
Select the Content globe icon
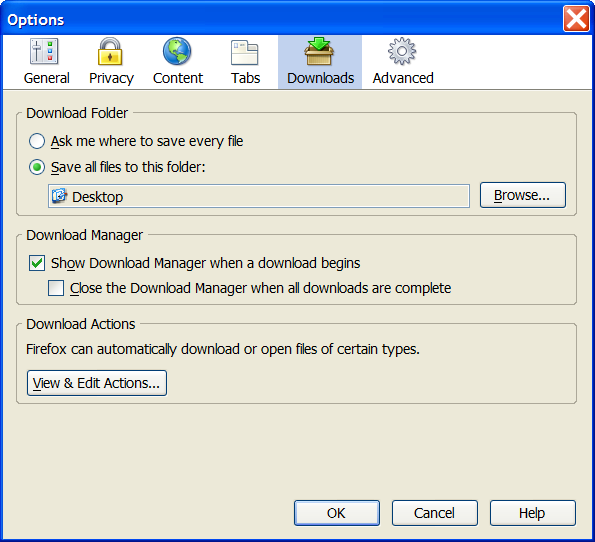tap(177, 51)
